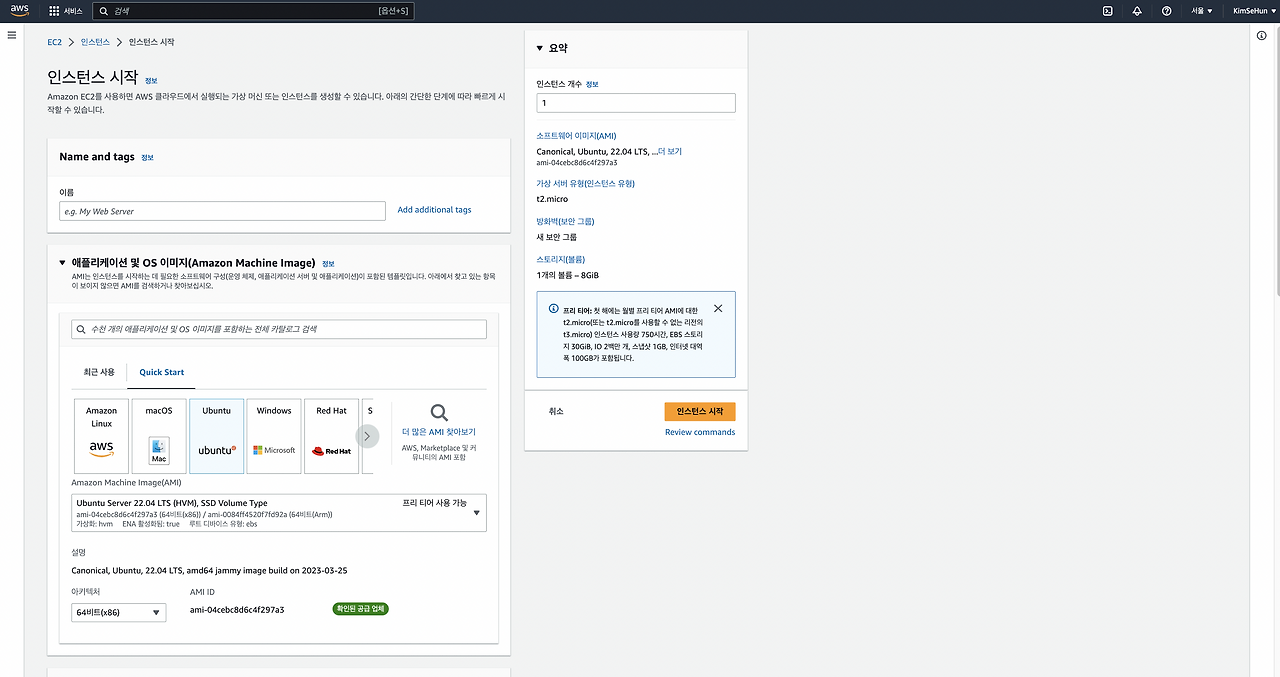Select the macOS Mac card

tap(159, 435)
